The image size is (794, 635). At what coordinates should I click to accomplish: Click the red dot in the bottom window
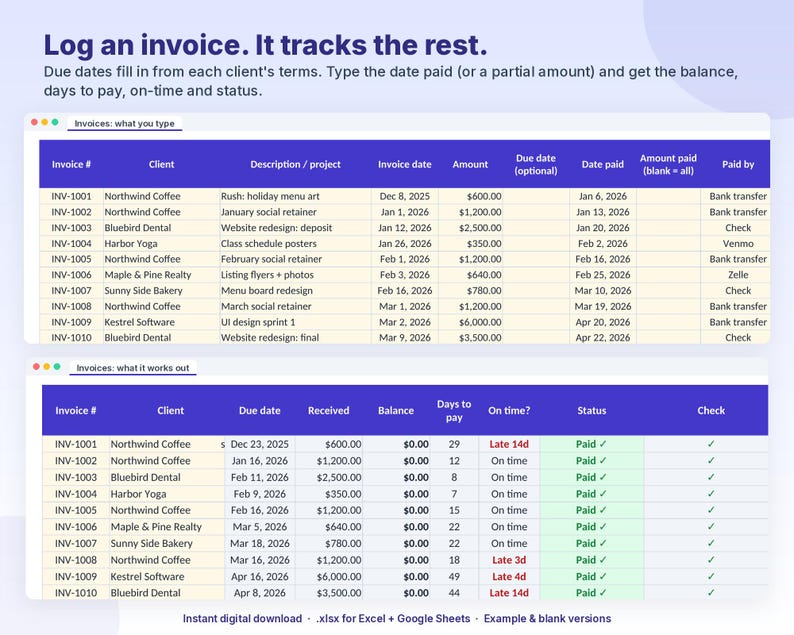click(36, 367)
